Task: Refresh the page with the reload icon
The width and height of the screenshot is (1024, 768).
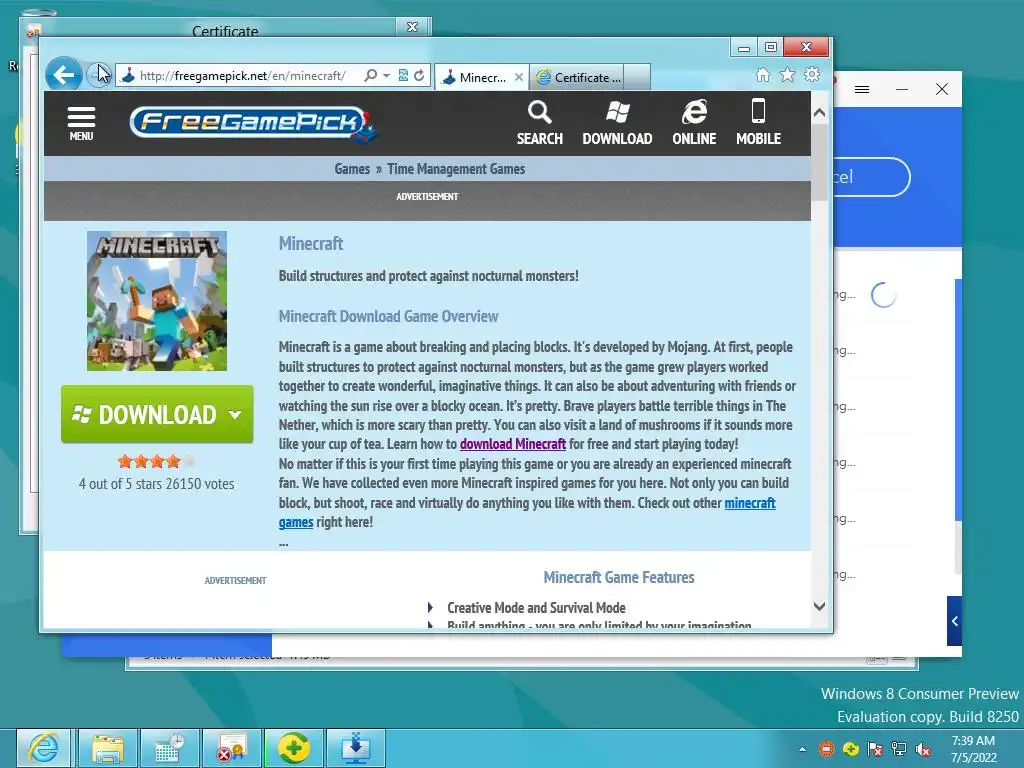Action: [419, 76]
